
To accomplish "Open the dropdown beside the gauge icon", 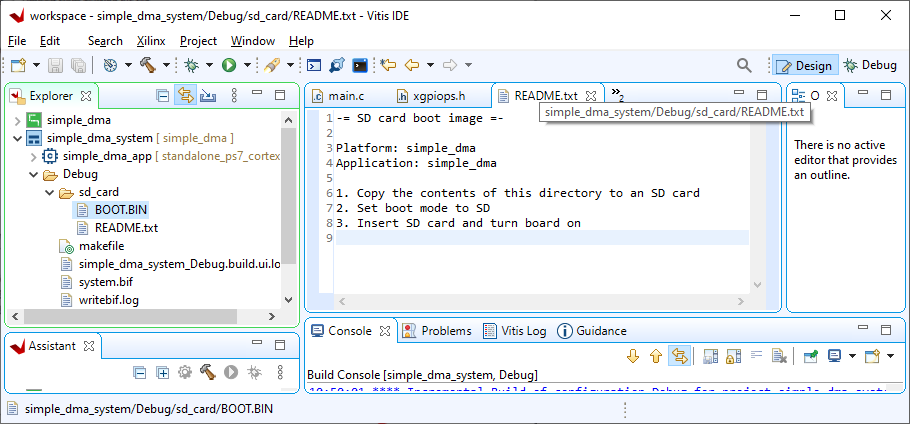I will click(128, 66).
